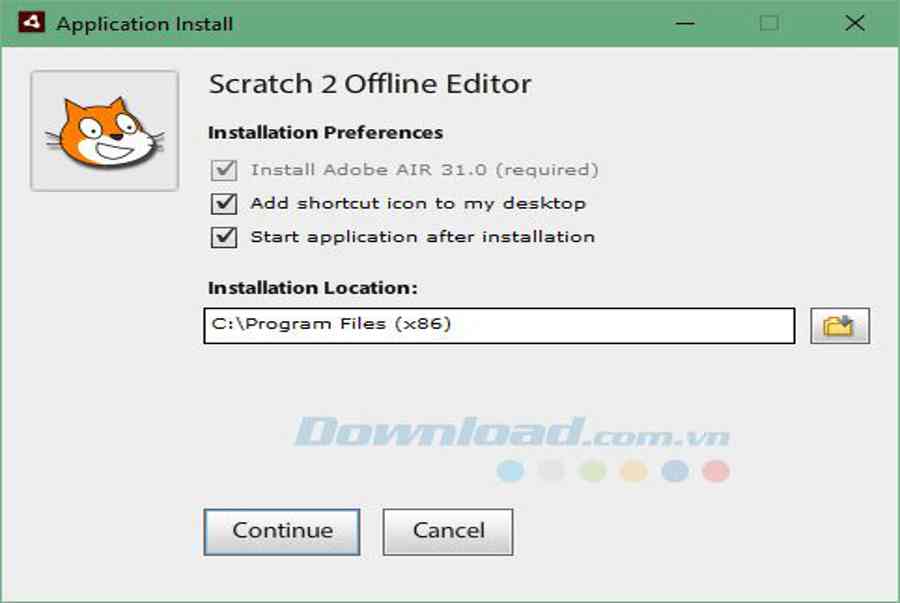
Task: Click the installation location path field
Action: pyautogui.click(x=499, y=325)
